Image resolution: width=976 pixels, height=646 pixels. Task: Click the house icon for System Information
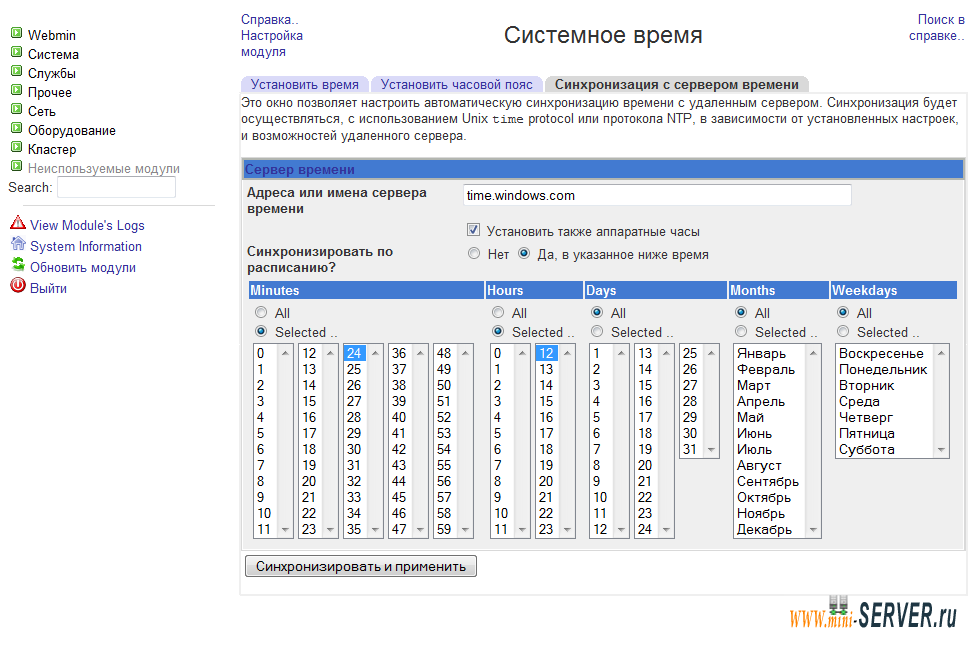pos(18,243)
